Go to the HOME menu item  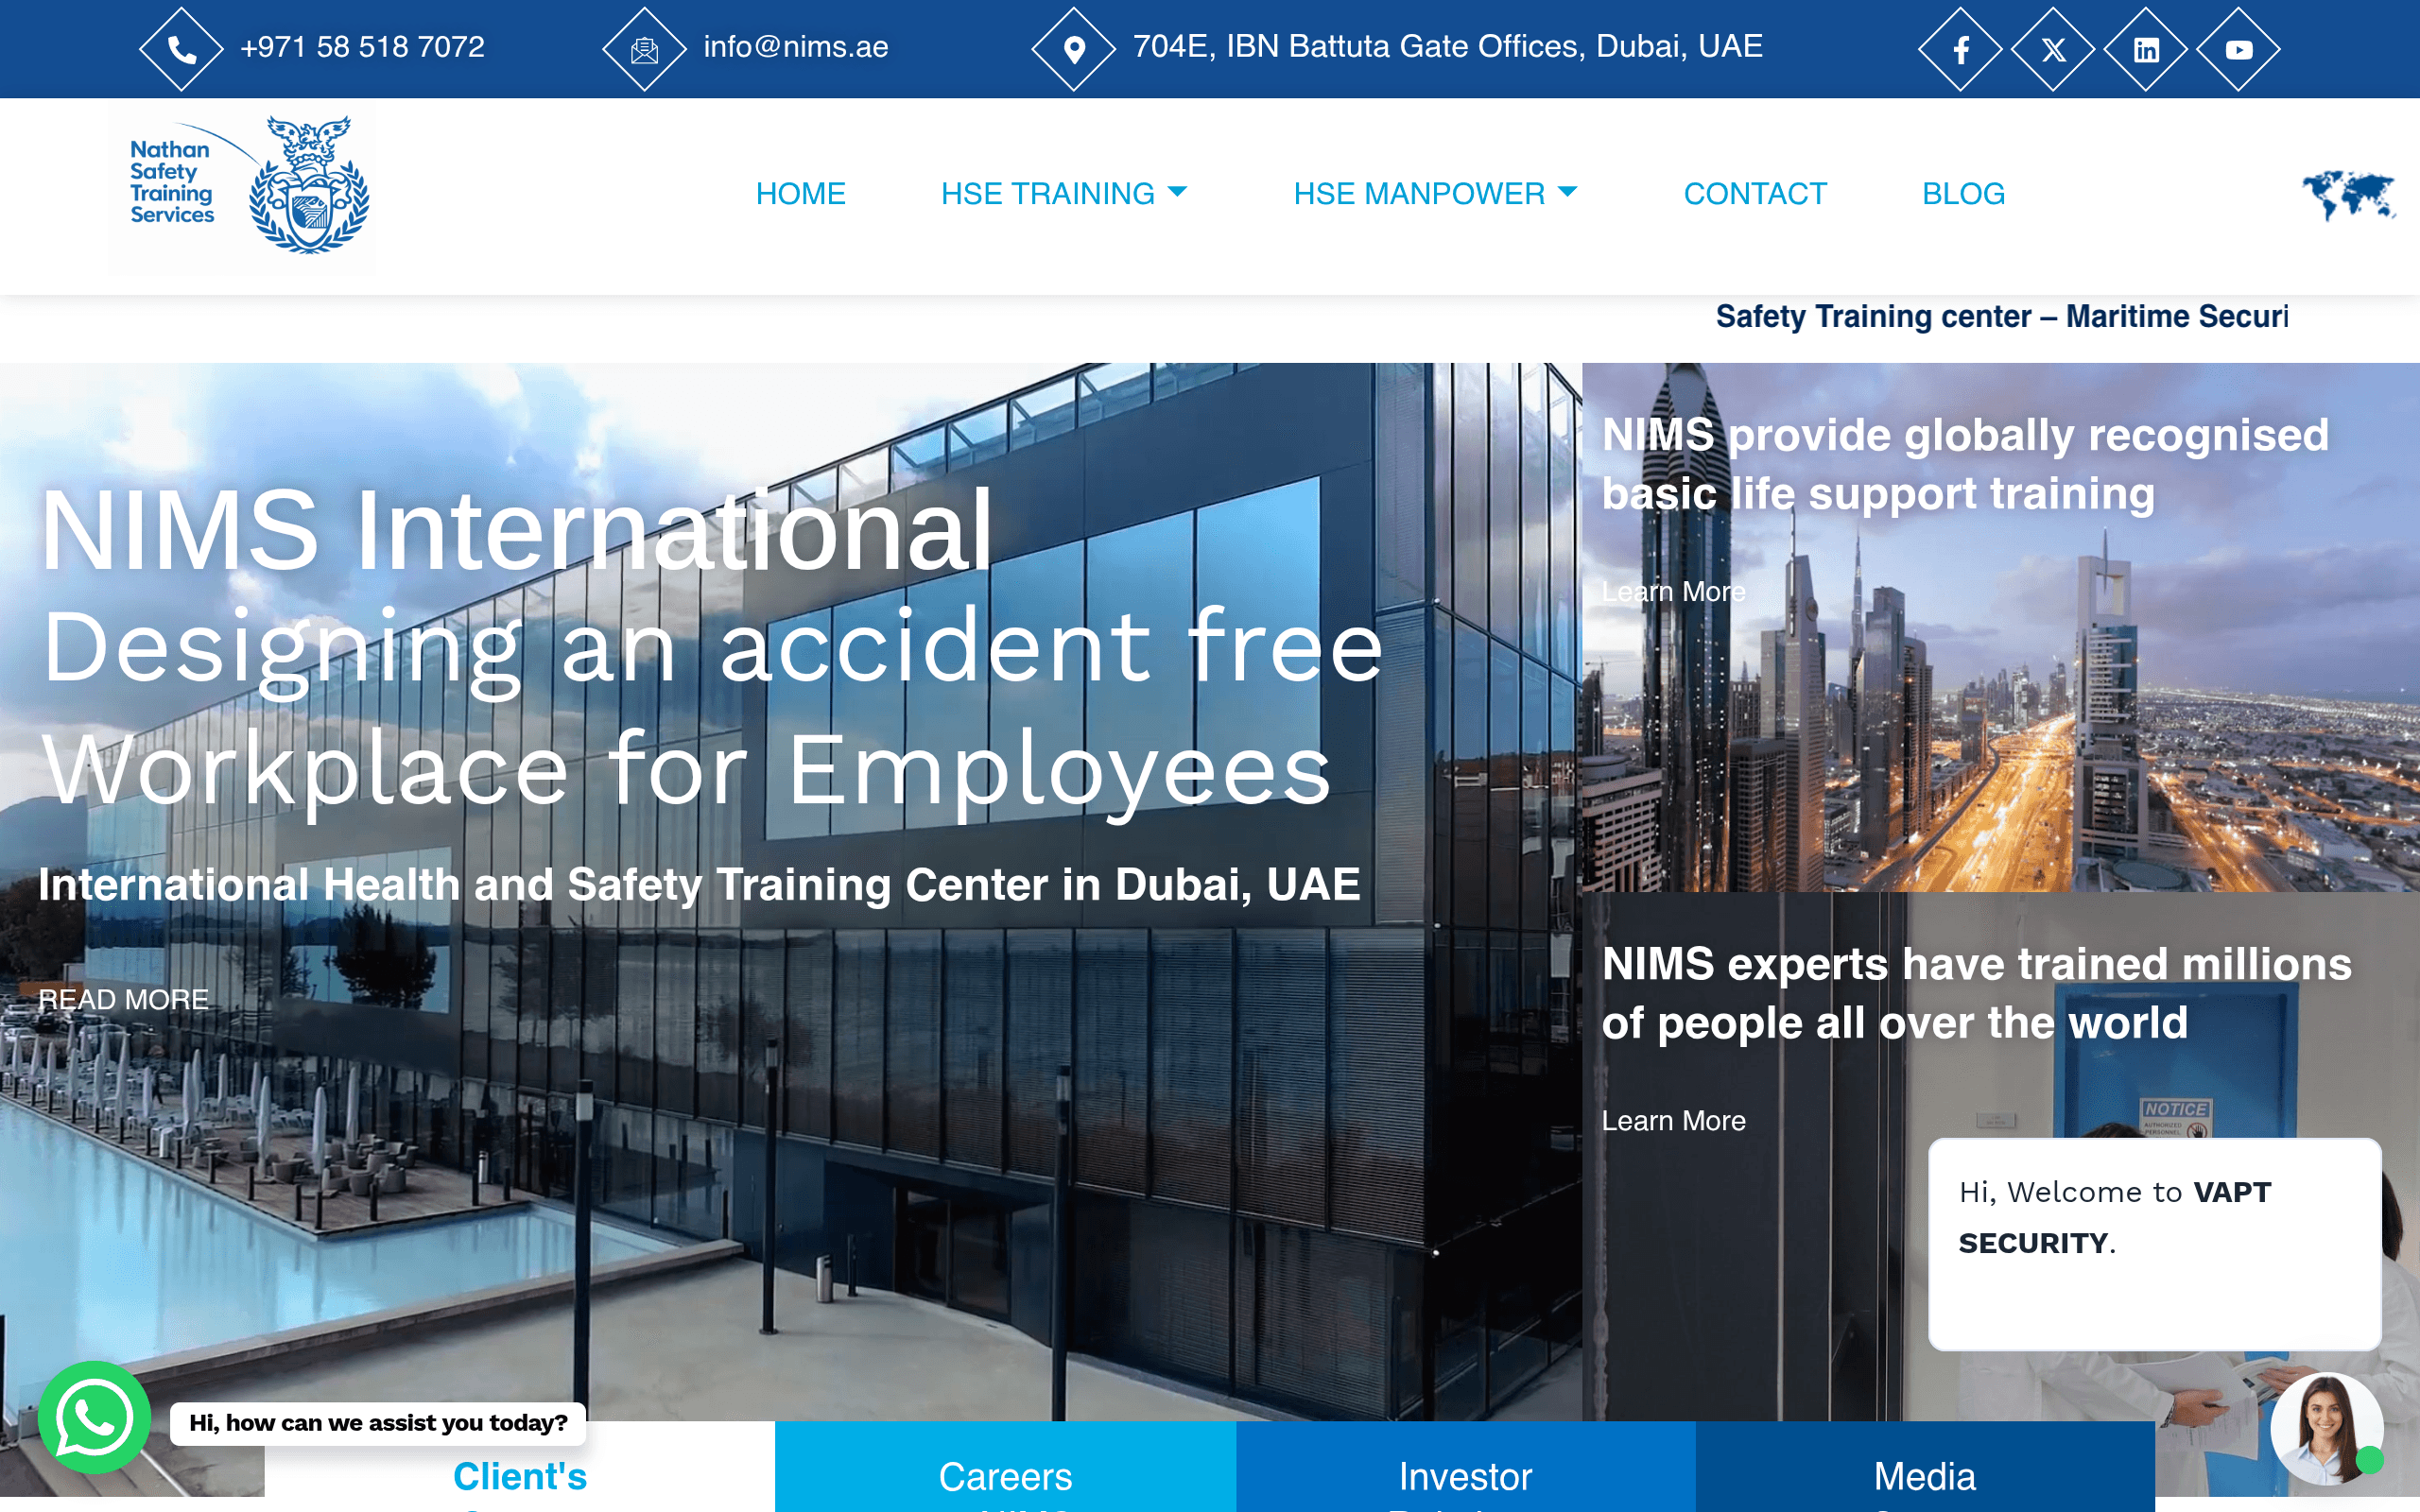click(x=800, y=193)
